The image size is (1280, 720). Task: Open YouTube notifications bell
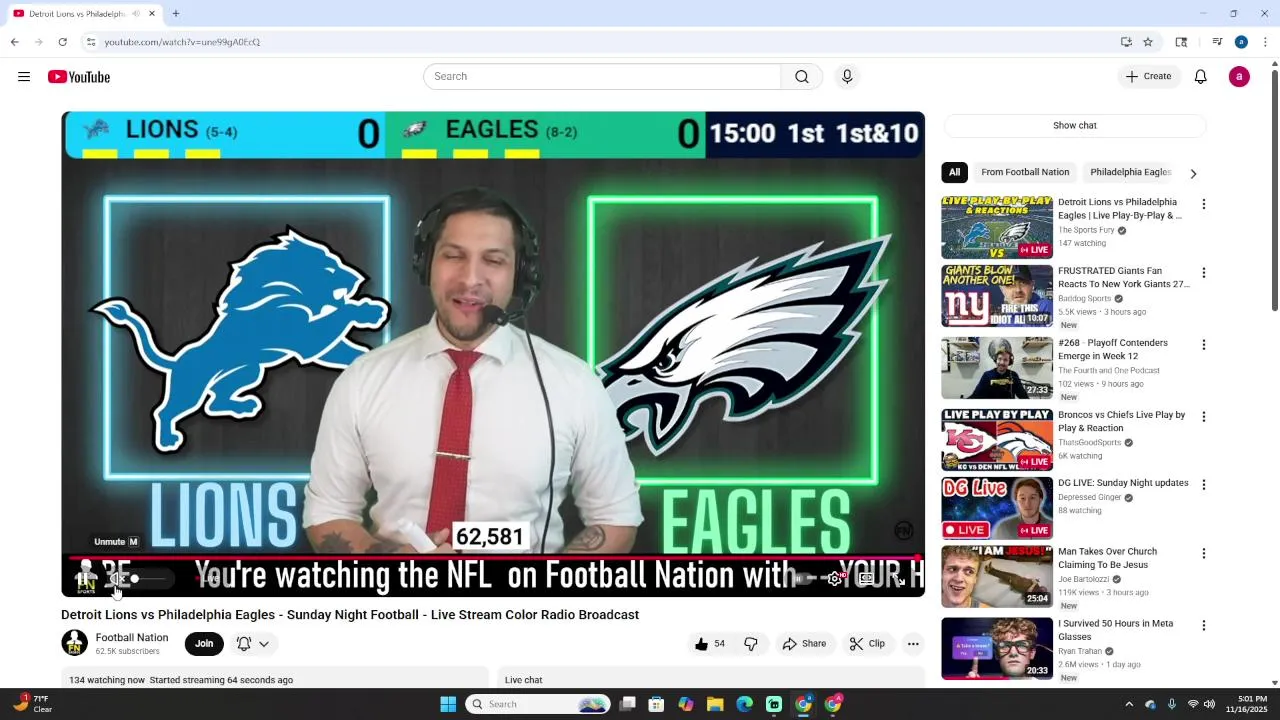[x=1201, y=77]
